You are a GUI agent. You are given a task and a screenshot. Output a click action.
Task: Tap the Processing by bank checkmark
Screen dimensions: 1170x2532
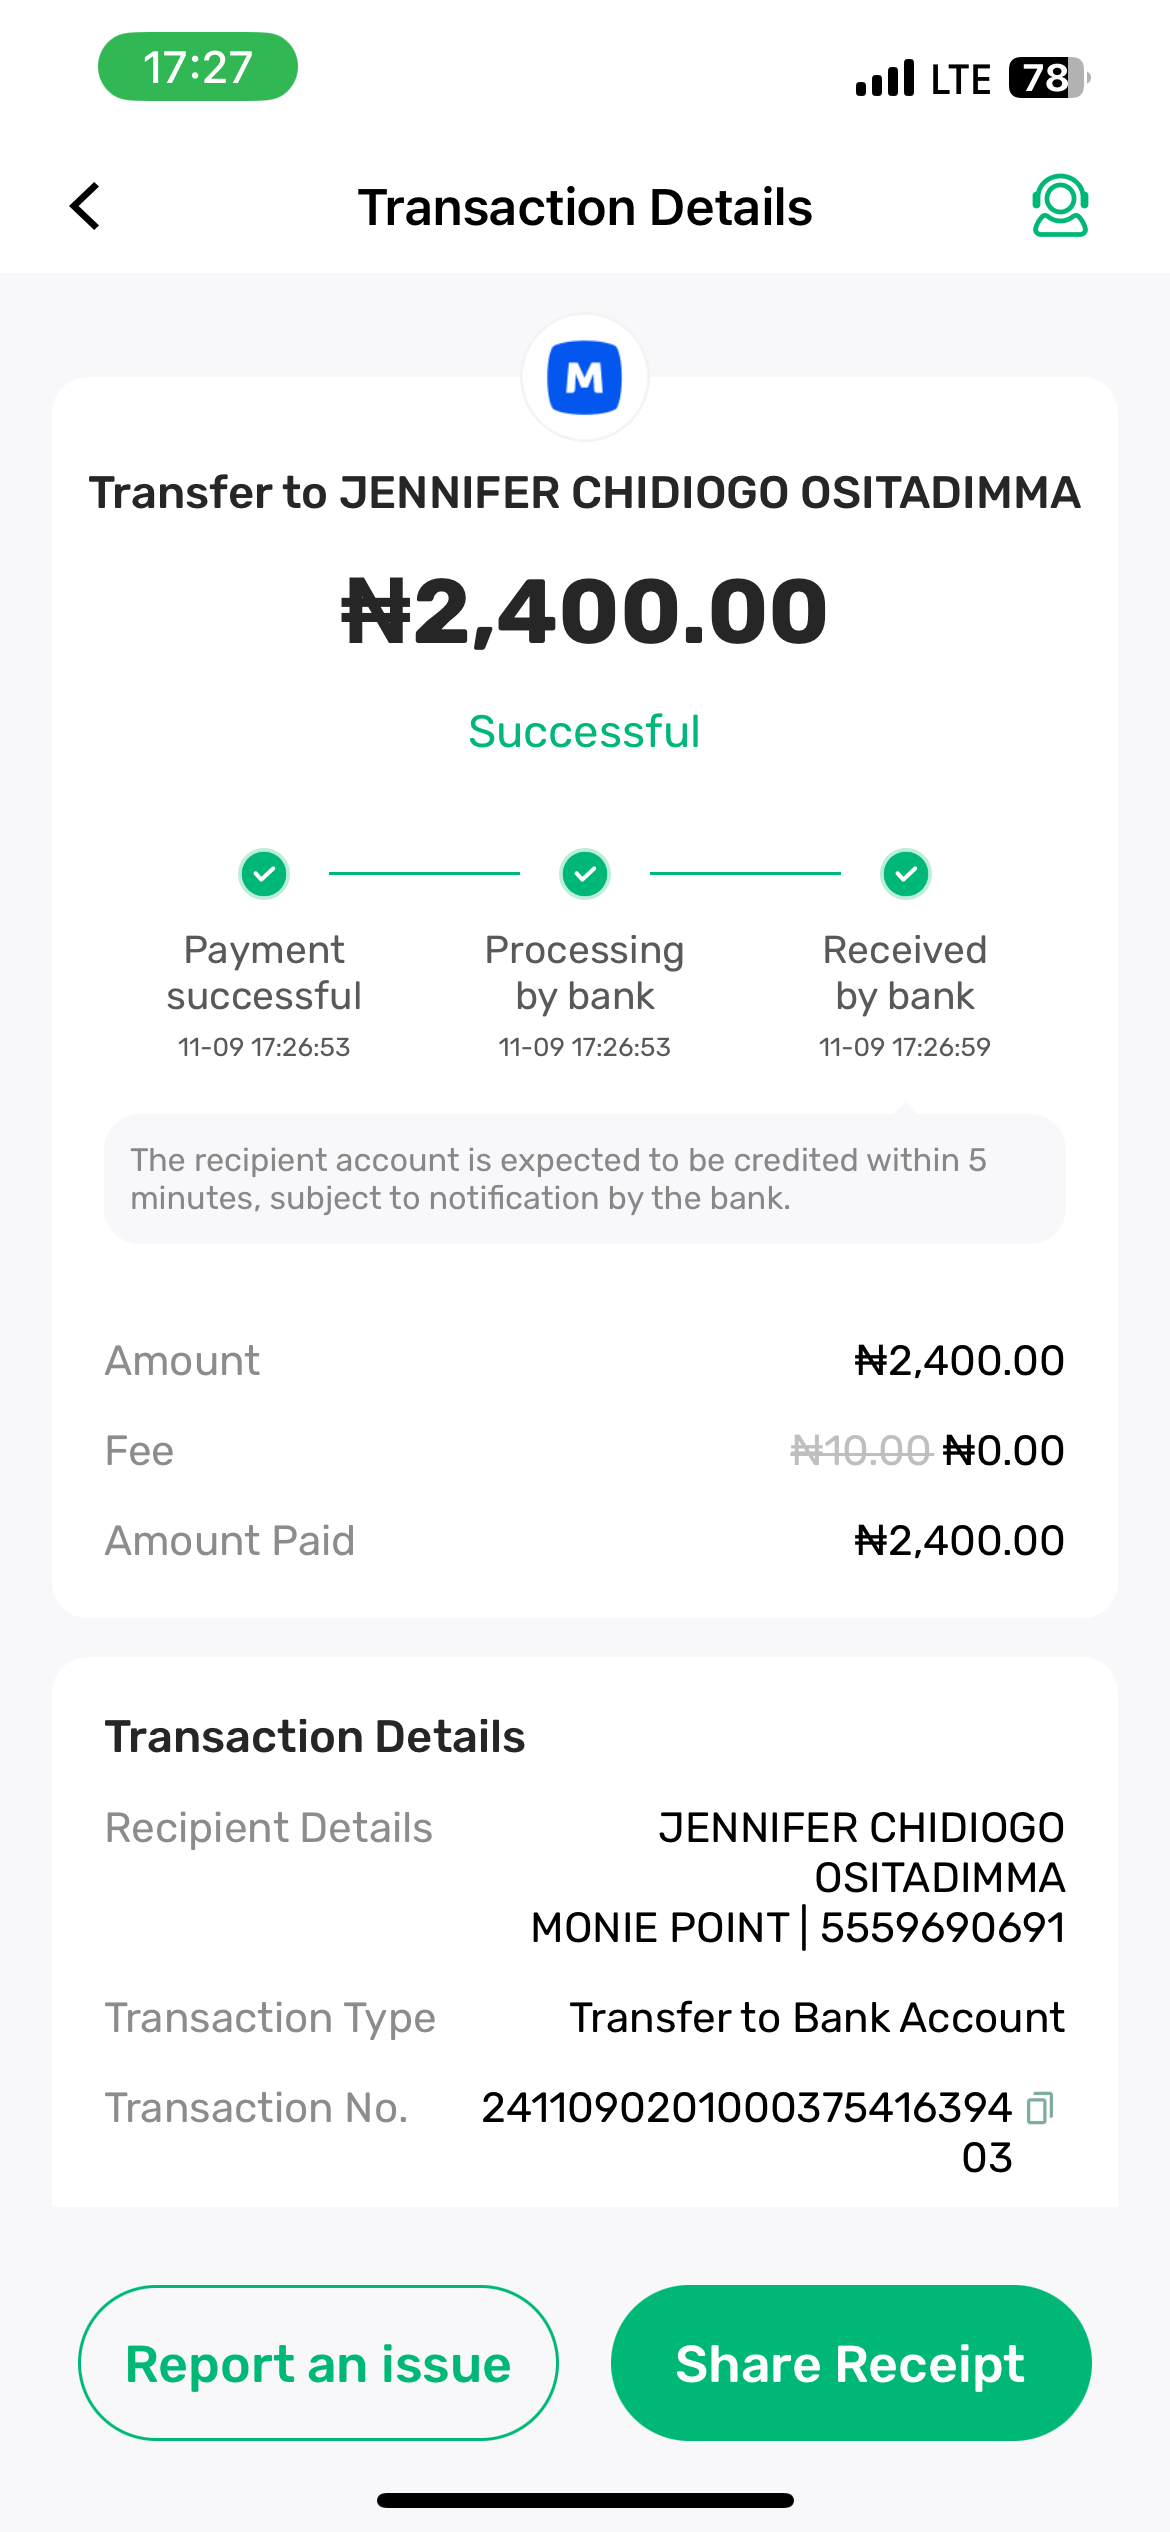pyautogui.click(x=585, y=874)
